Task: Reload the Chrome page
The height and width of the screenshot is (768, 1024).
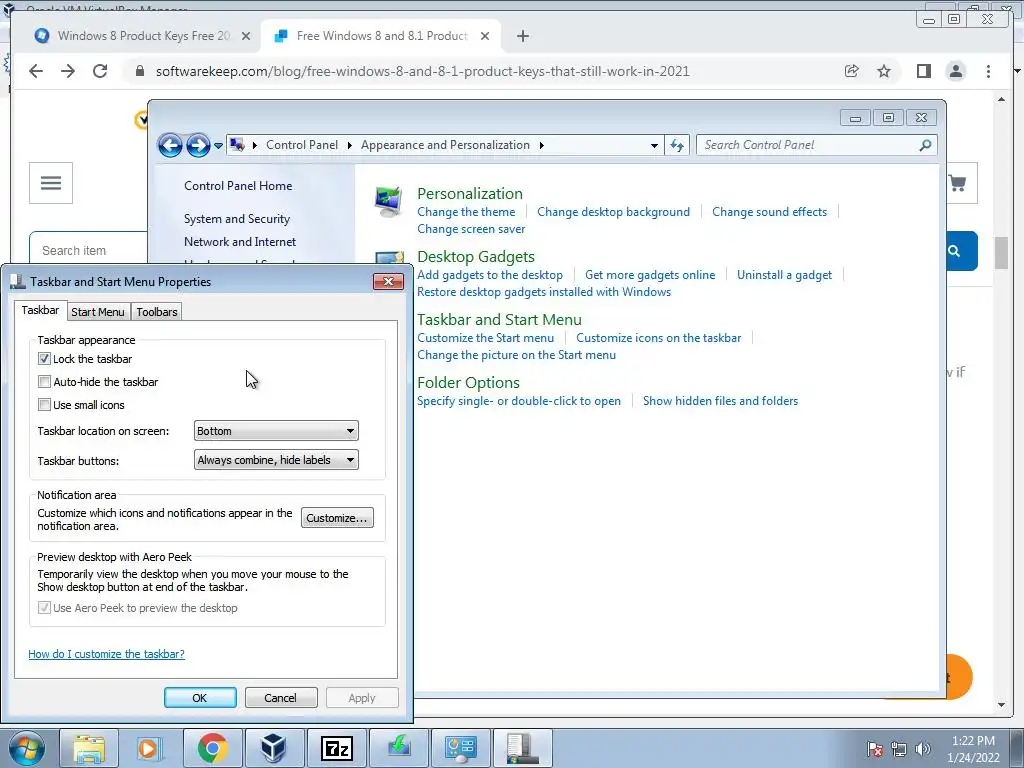Action: [100, 71]
